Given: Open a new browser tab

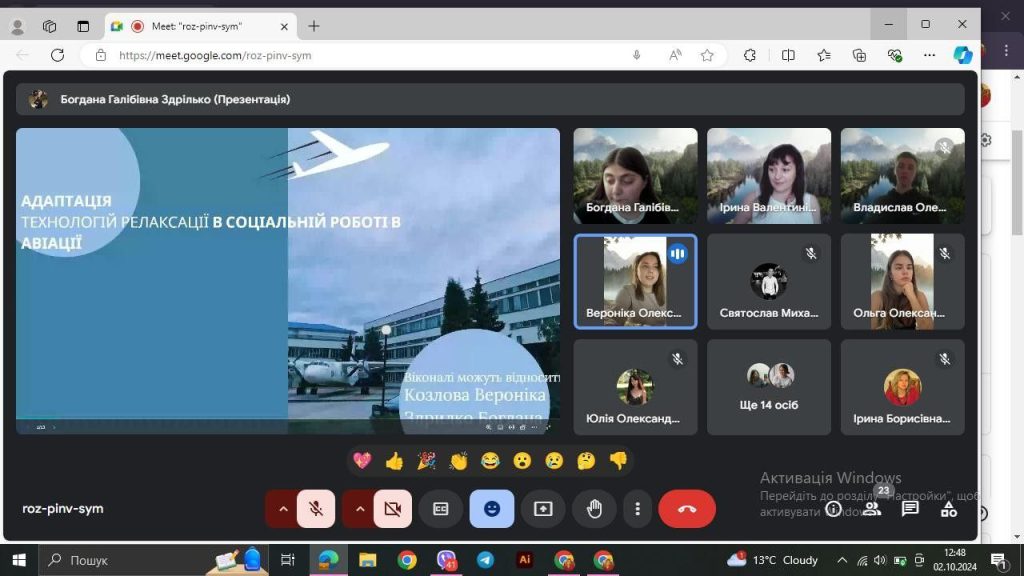Looking at the screenshot, I should tap(314, 26).
